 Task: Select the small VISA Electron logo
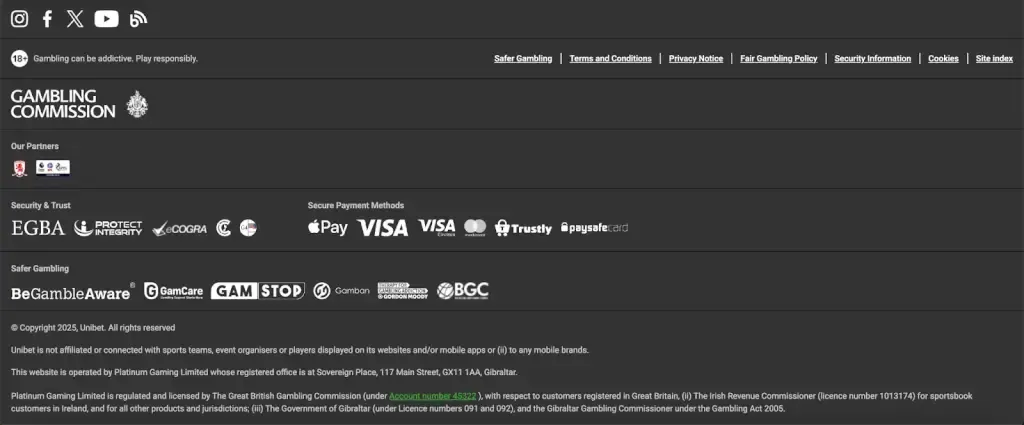[x=437, y=227]
